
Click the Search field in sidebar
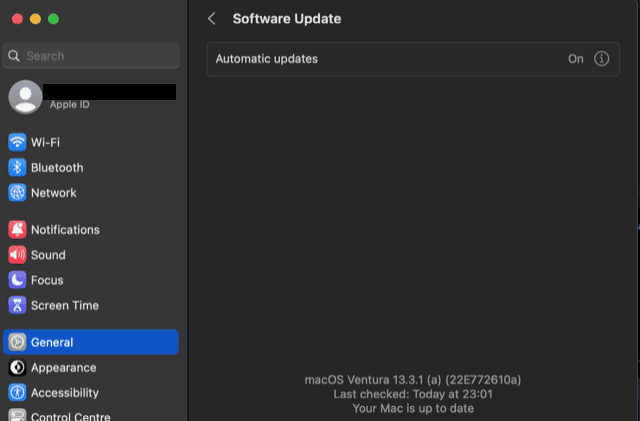(92, 56)
